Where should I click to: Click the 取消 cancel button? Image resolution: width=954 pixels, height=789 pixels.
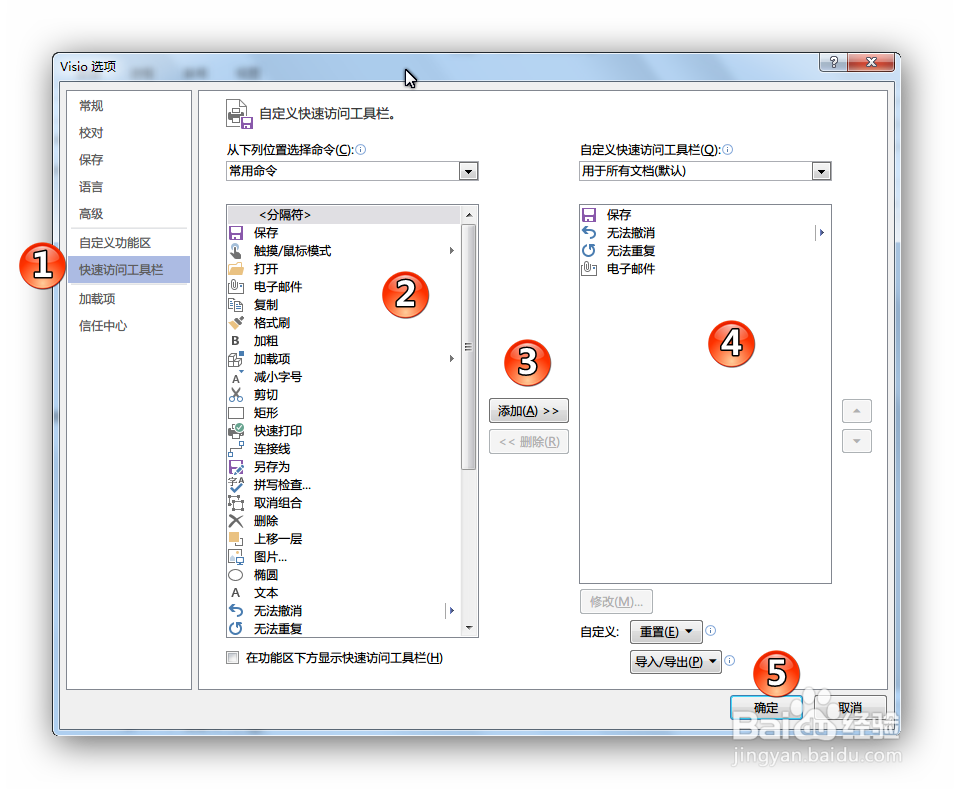(850, 707)
